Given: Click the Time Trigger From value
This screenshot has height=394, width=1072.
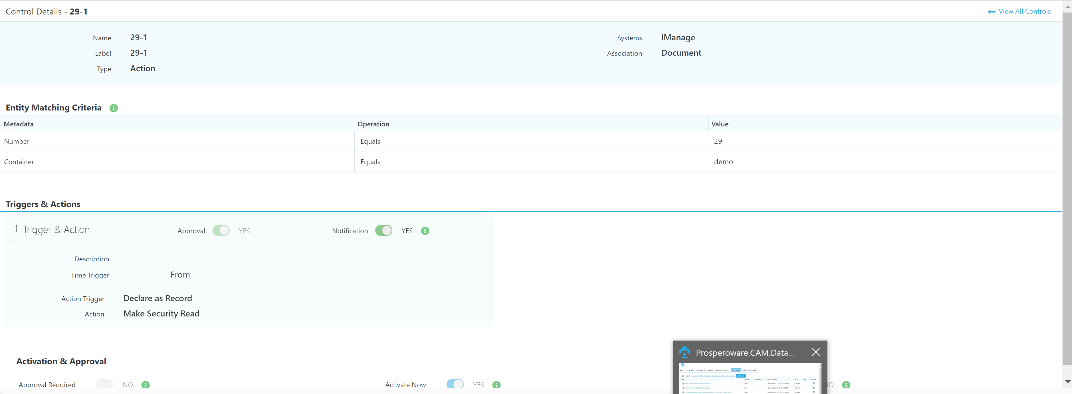Looking at the screenshot, I should click(x=180, y=274).
